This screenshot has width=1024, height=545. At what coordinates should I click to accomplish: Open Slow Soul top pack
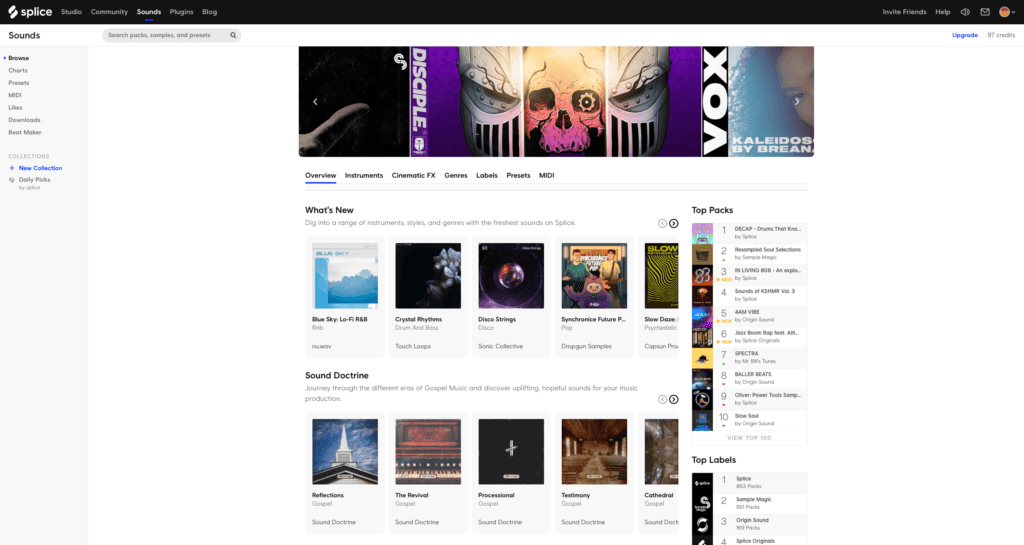[x=749, y=420]
